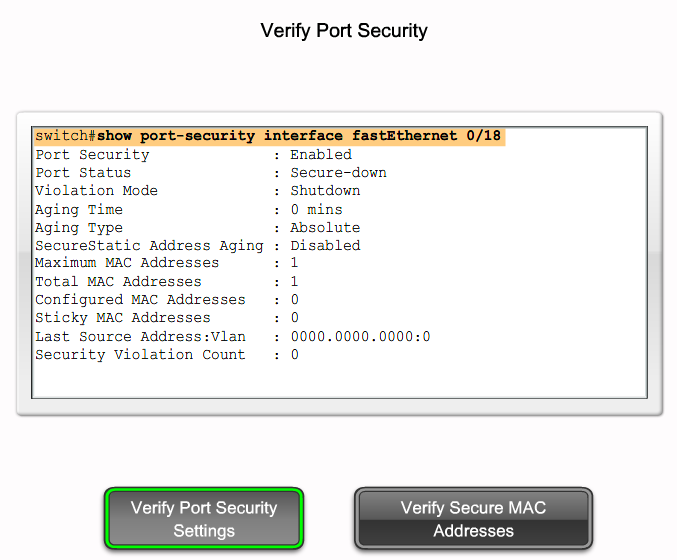Select the Configured MAC Addresses line

(167, 300)
